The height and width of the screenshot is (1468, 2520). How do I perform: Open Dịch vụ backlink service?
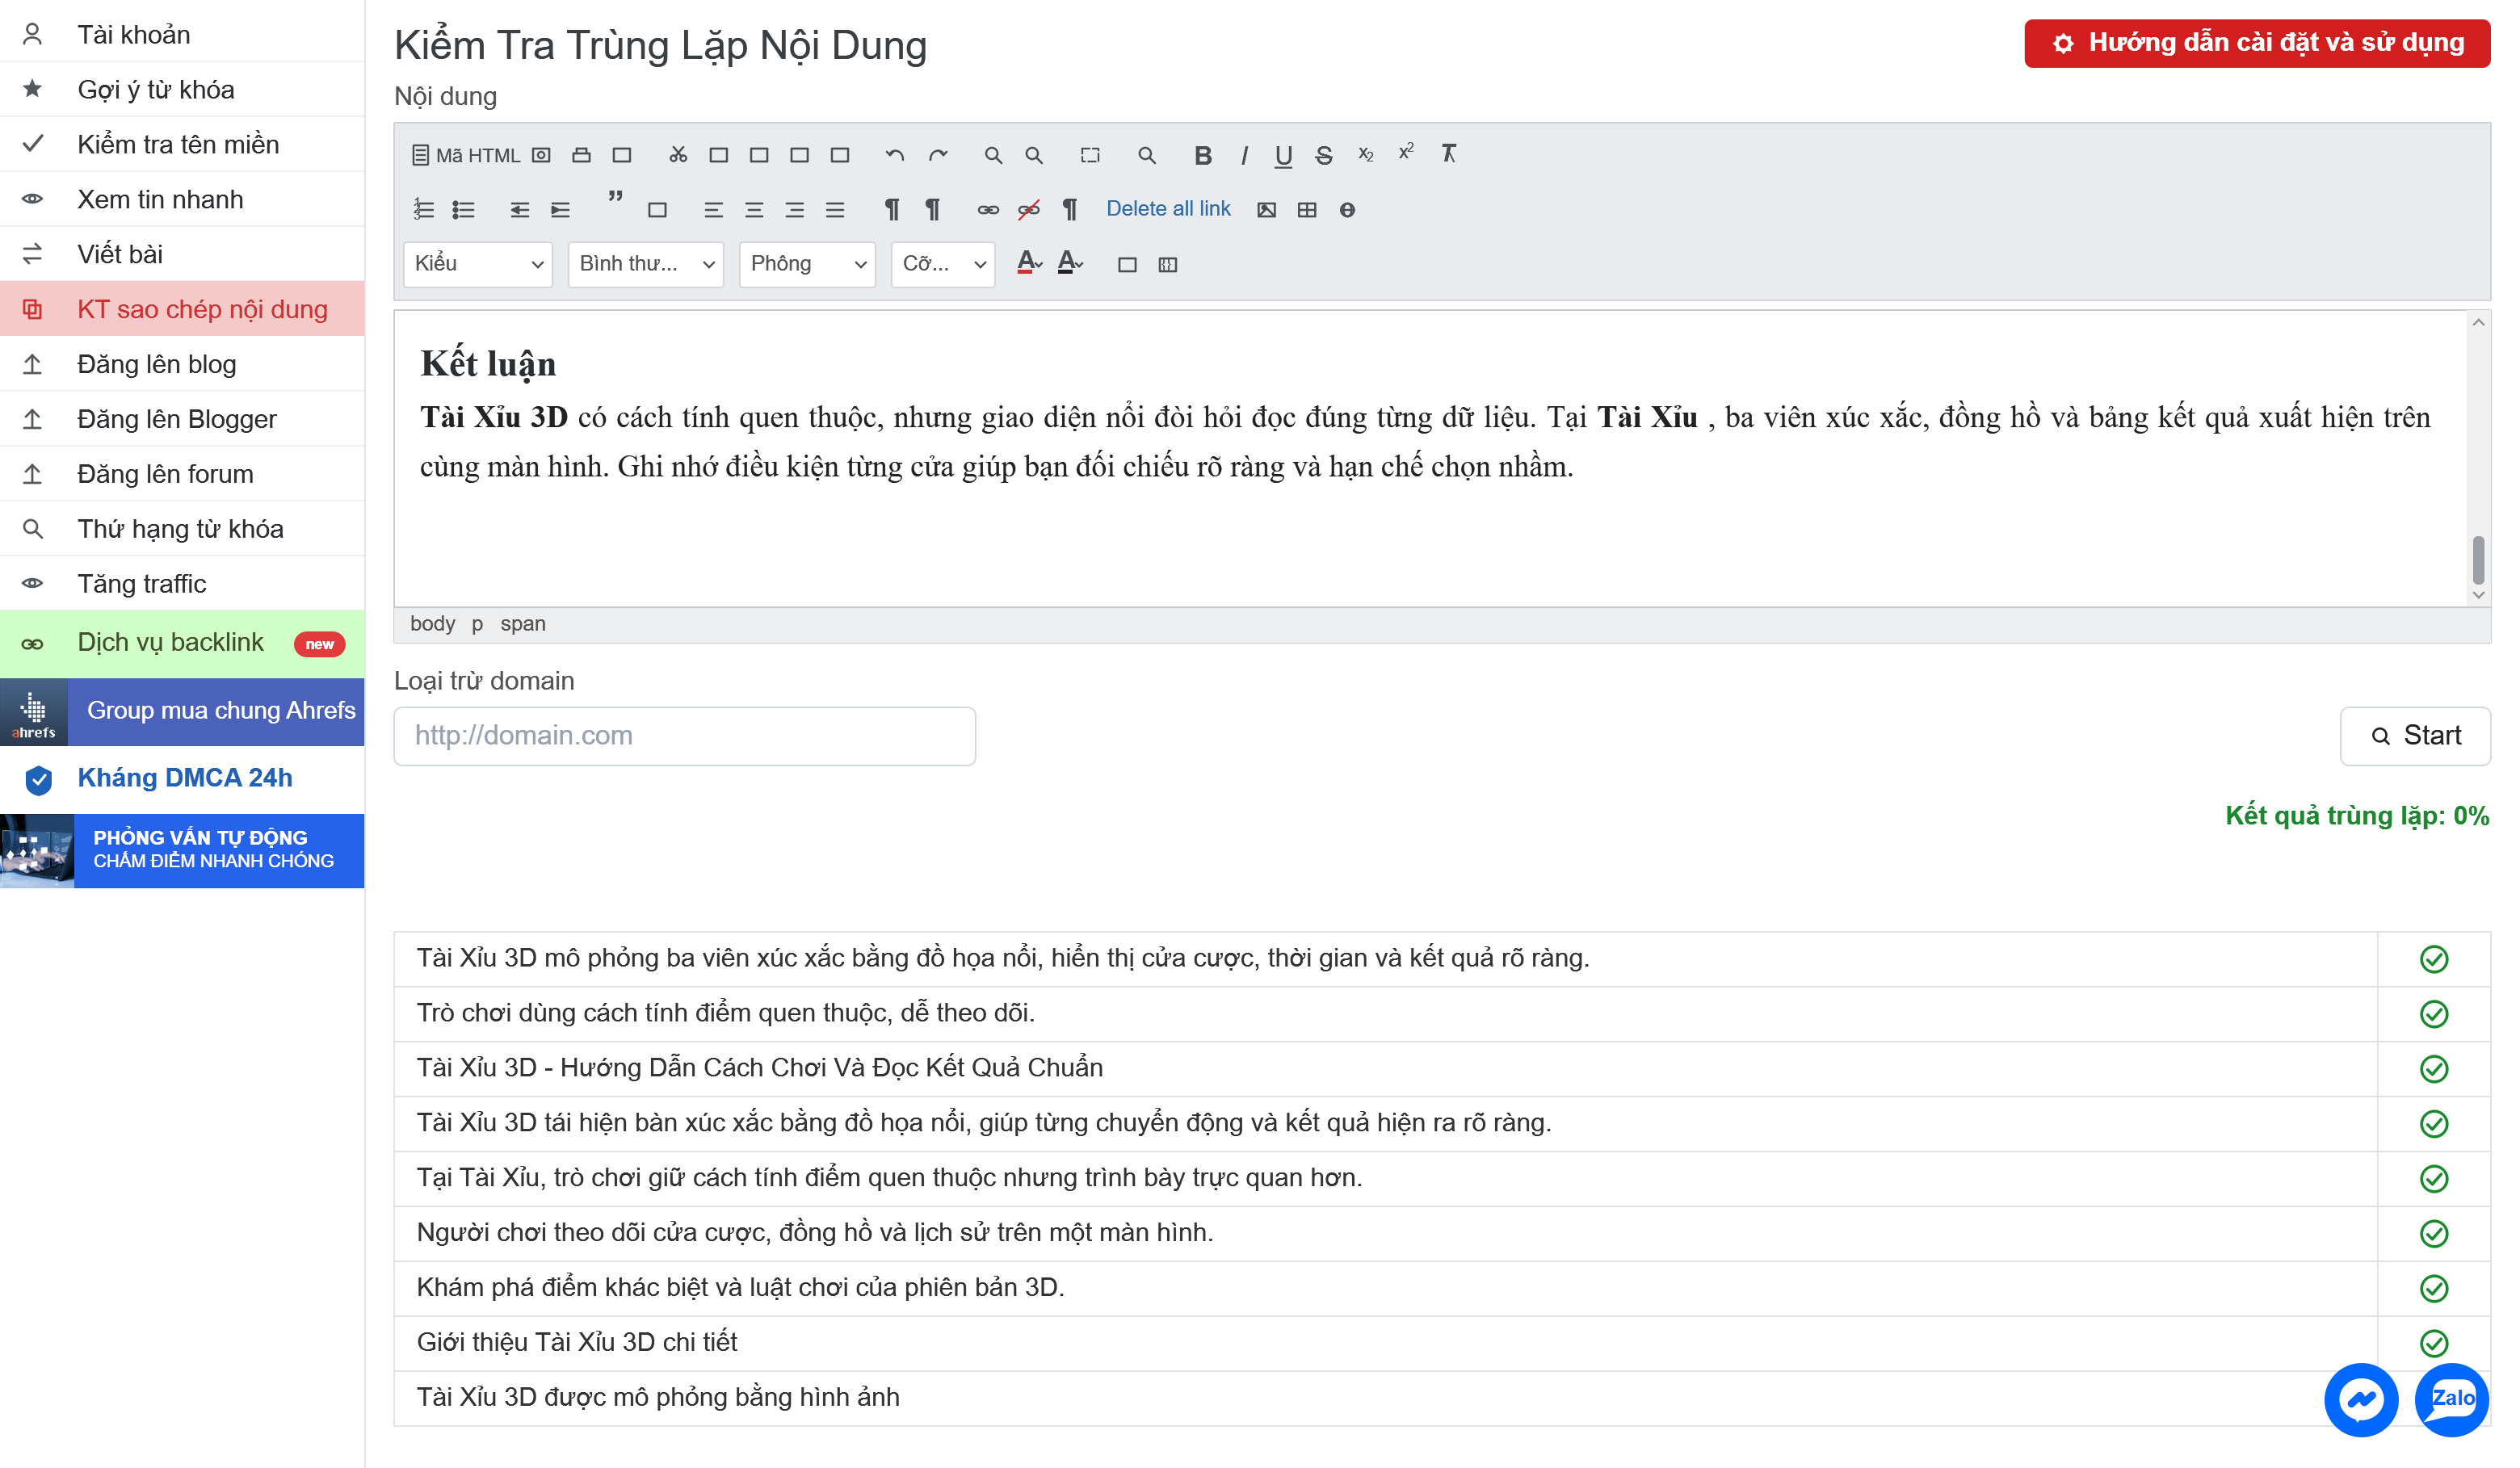182,643
